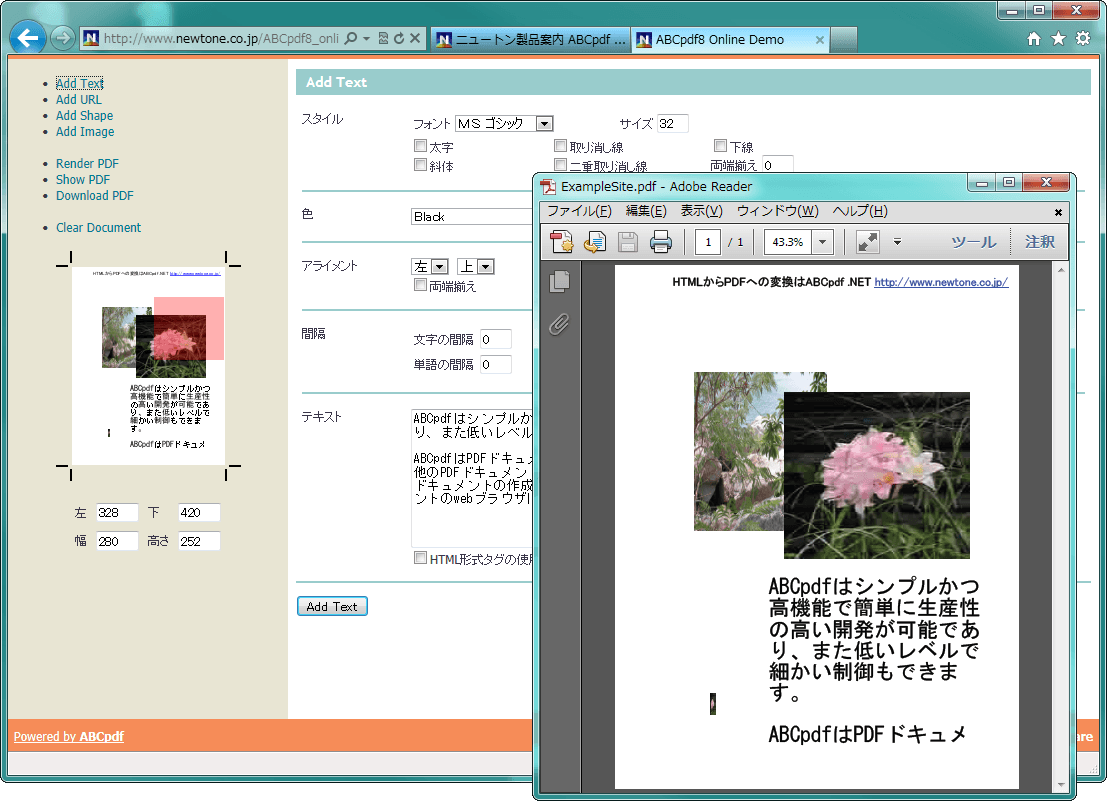Go back with the browser back arrow

coord(28,38)
